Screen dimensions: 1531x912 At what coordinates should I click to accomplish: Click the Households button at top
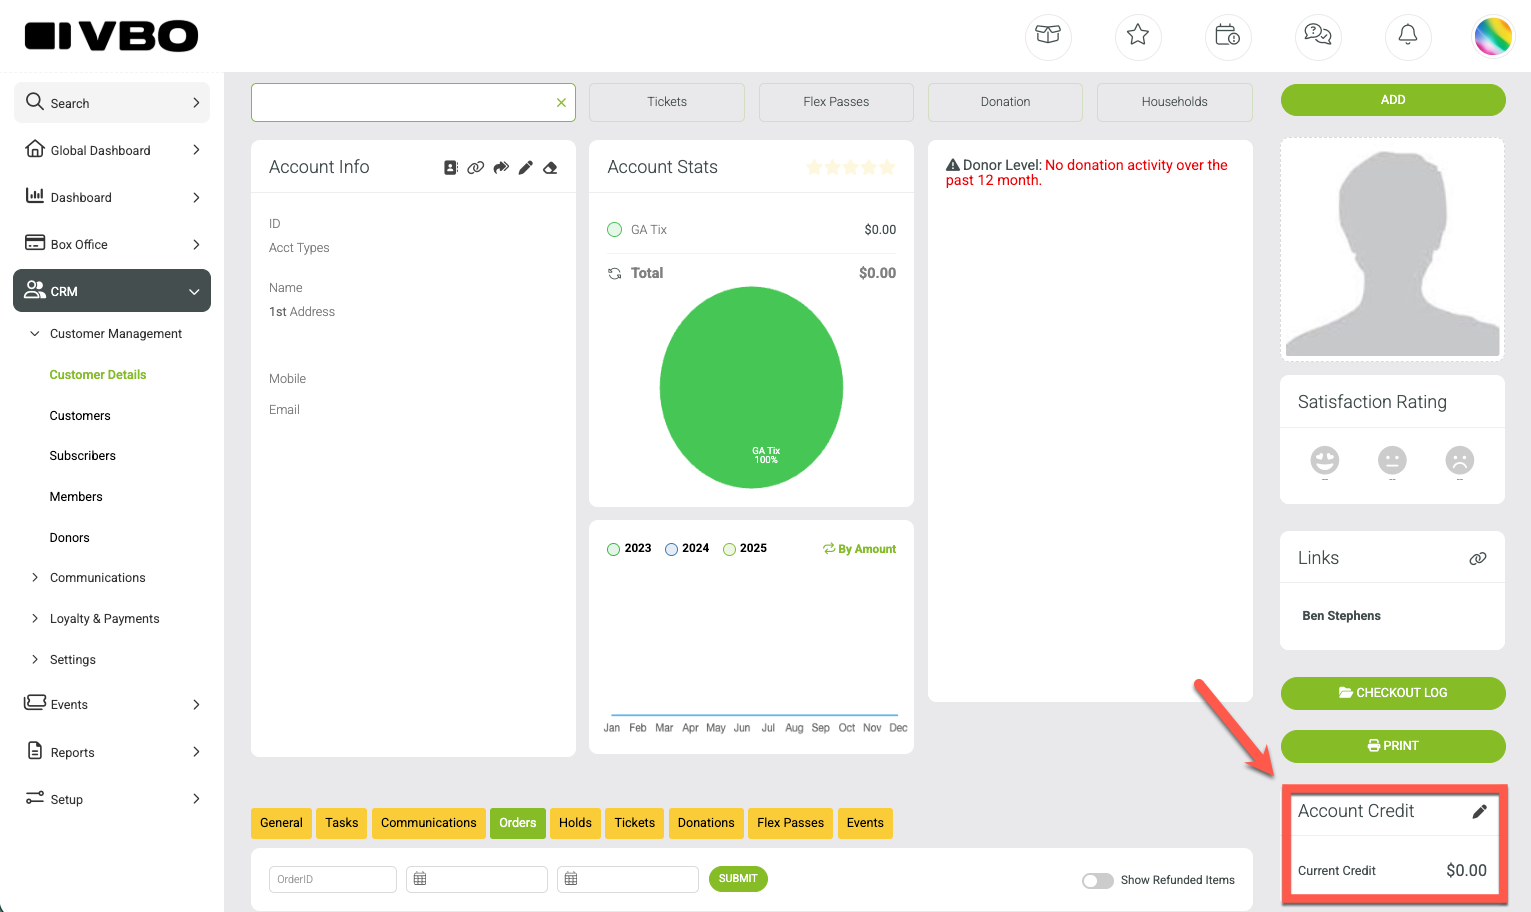tap(1175, 102)
